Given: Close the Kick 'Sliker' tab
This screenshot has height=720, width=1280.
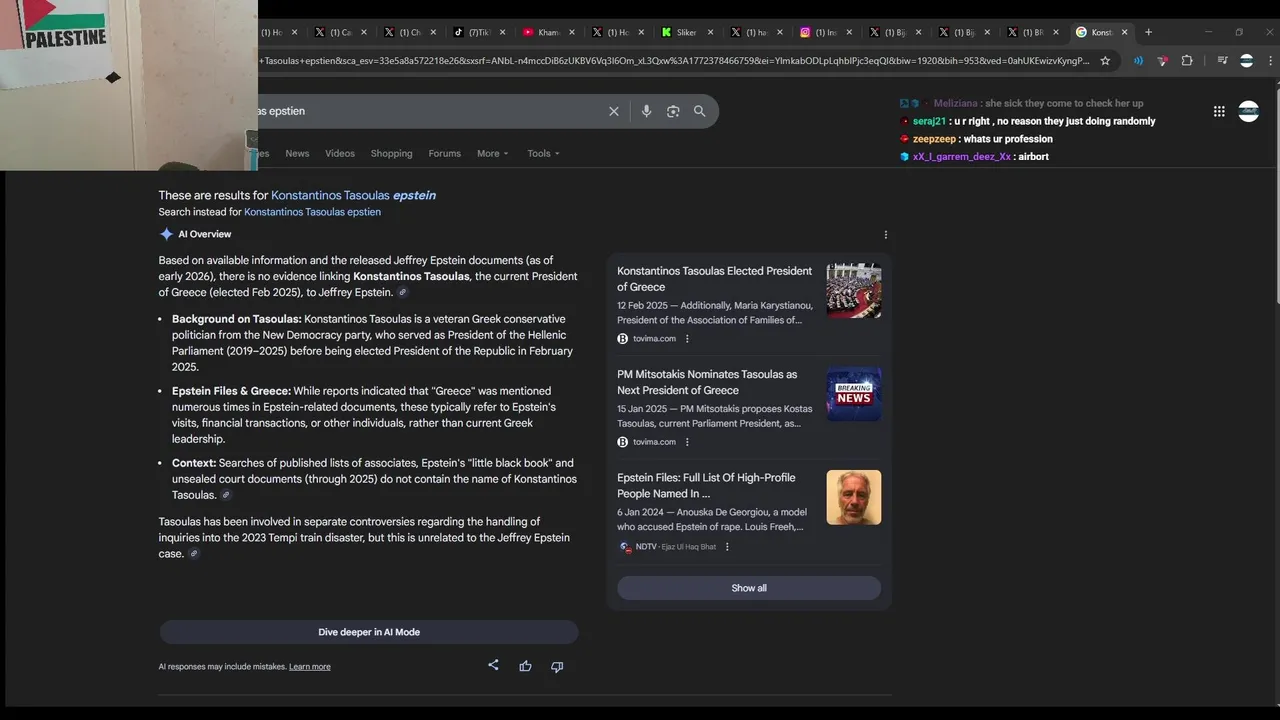Looking at the screenshot, I should (711, 32).
